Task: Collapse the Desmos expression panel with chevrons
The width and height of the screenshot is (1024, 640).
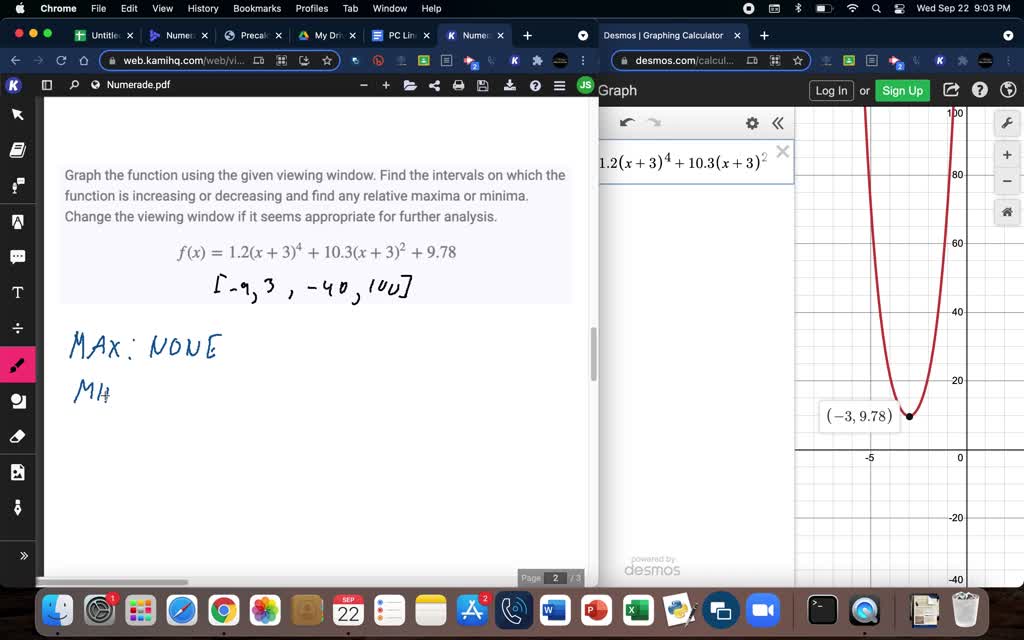Action: [778, 123]
